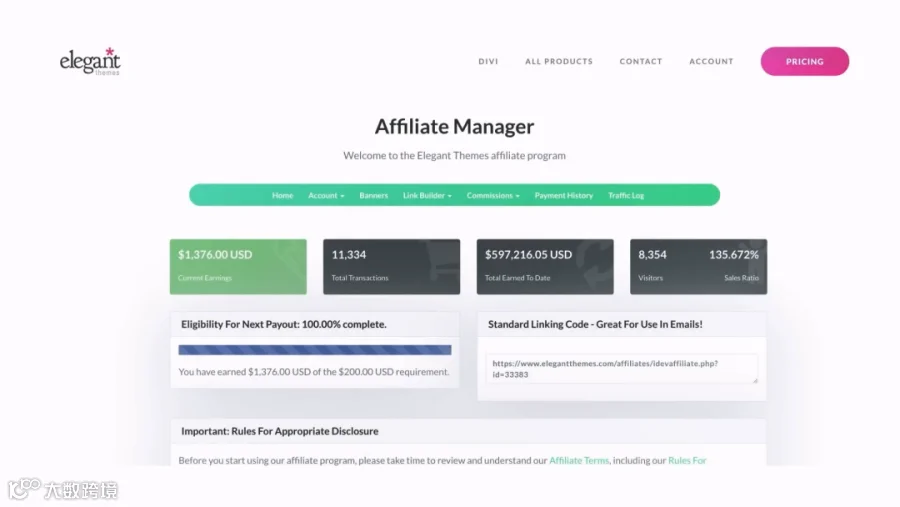This screenshot has height=507, width=900.
Task: Open the Affiliate Terms link
Action: click(x=579, y=460)
